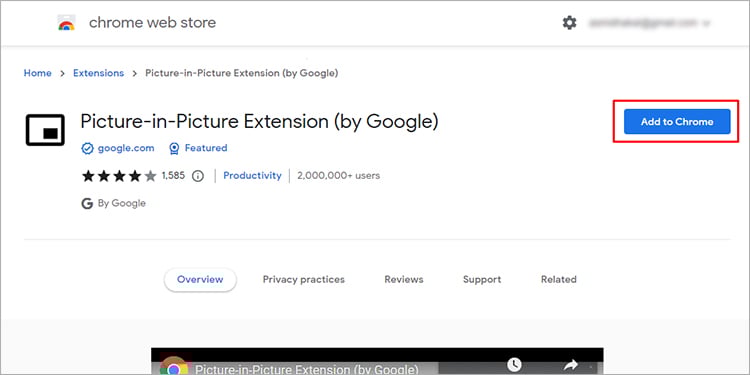Click the Featured award ribbon icon

(x=174, y=149)
